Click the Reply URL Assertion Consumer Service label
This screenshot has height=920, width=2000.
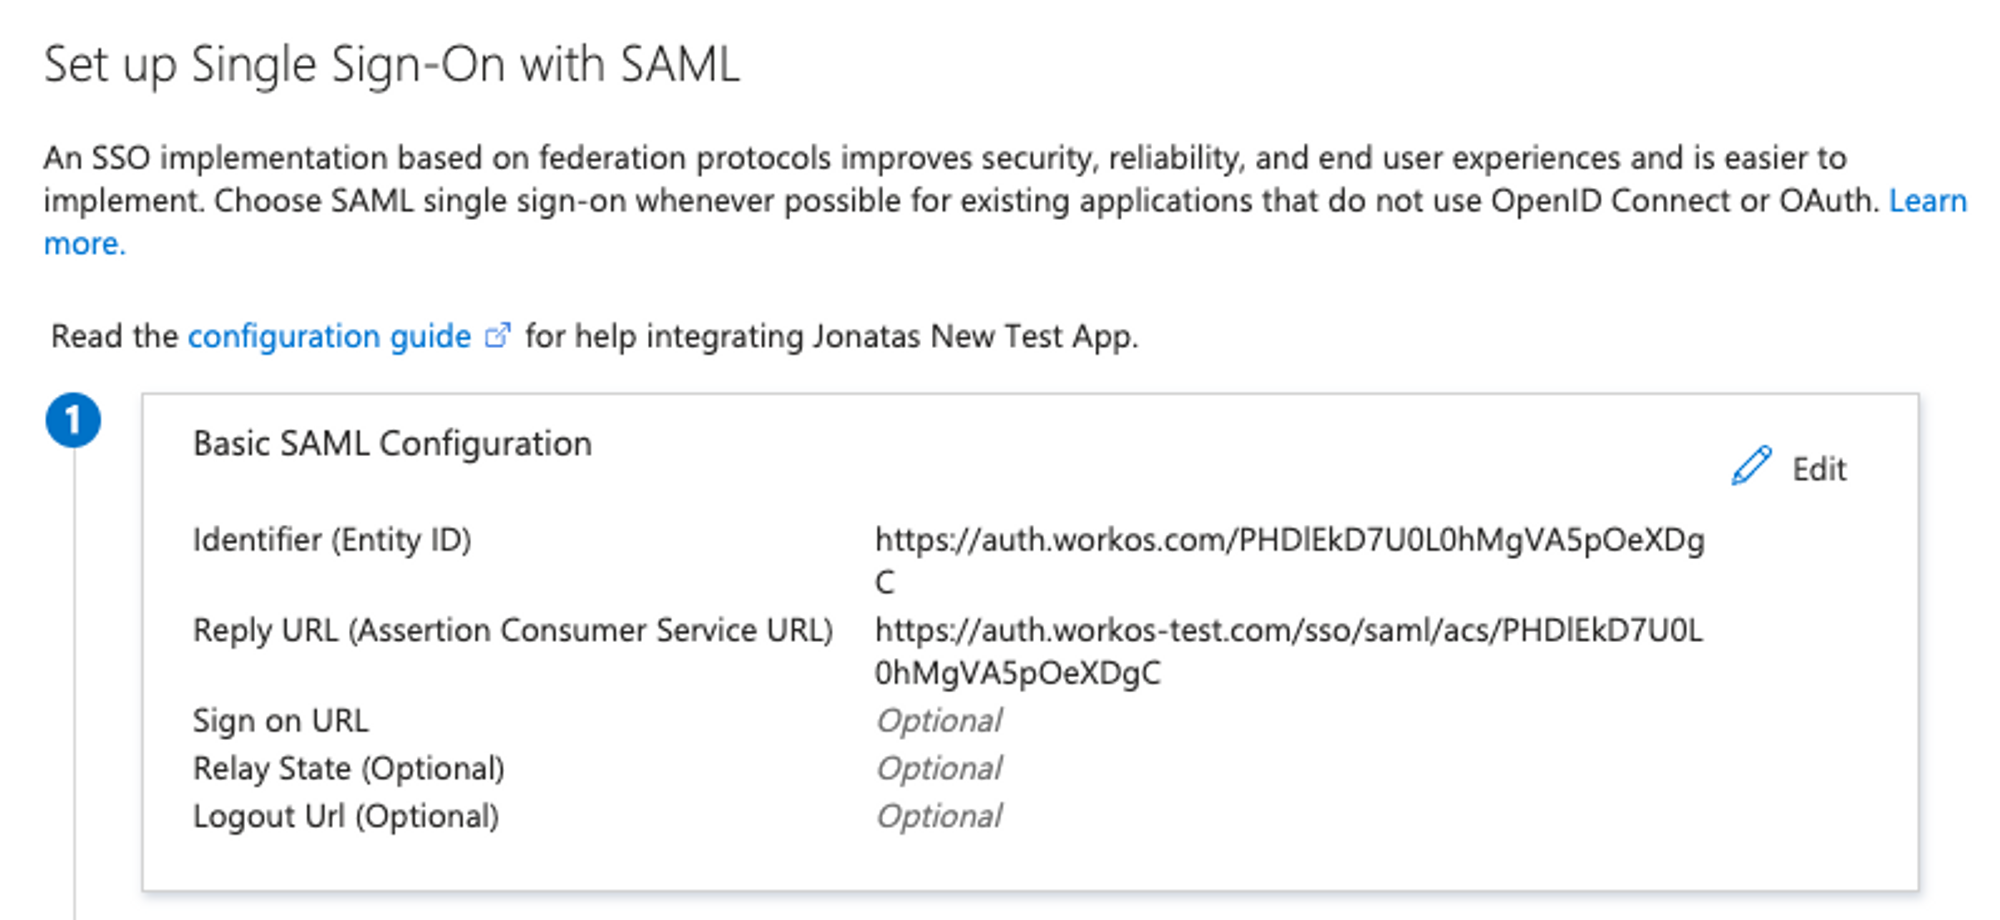coord(513,630)
